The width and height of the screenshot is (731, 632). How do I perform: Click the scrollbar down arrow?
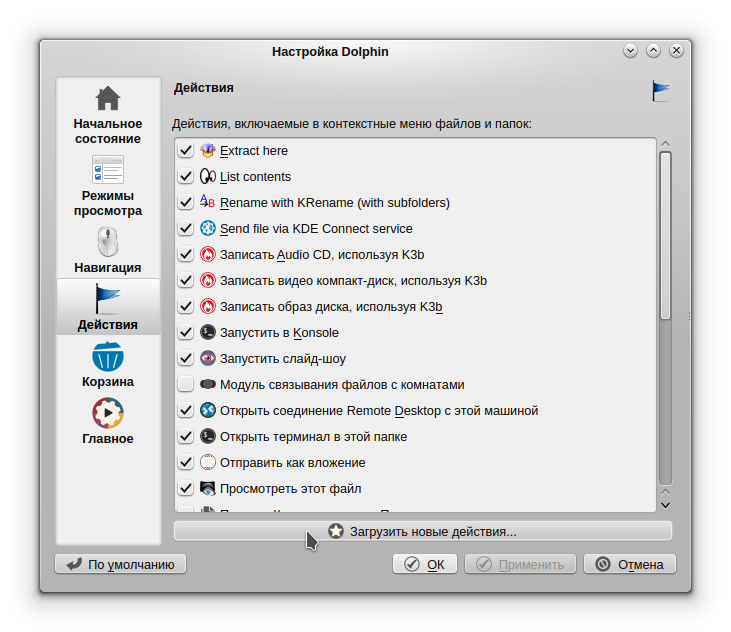tap(665, 505)
